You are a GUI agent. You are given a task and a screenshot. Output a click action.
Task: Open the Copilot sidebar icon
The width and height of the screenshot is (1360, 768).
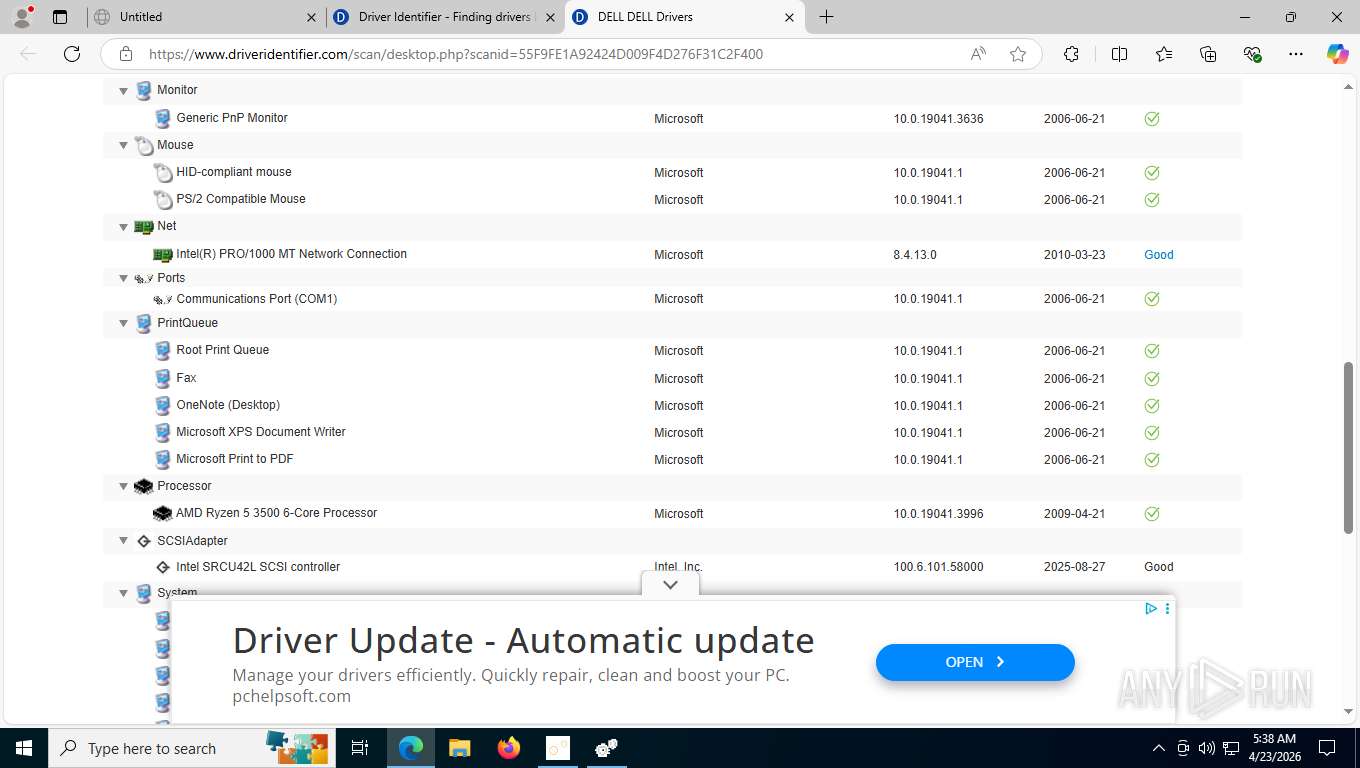[x=1337, y=54]
